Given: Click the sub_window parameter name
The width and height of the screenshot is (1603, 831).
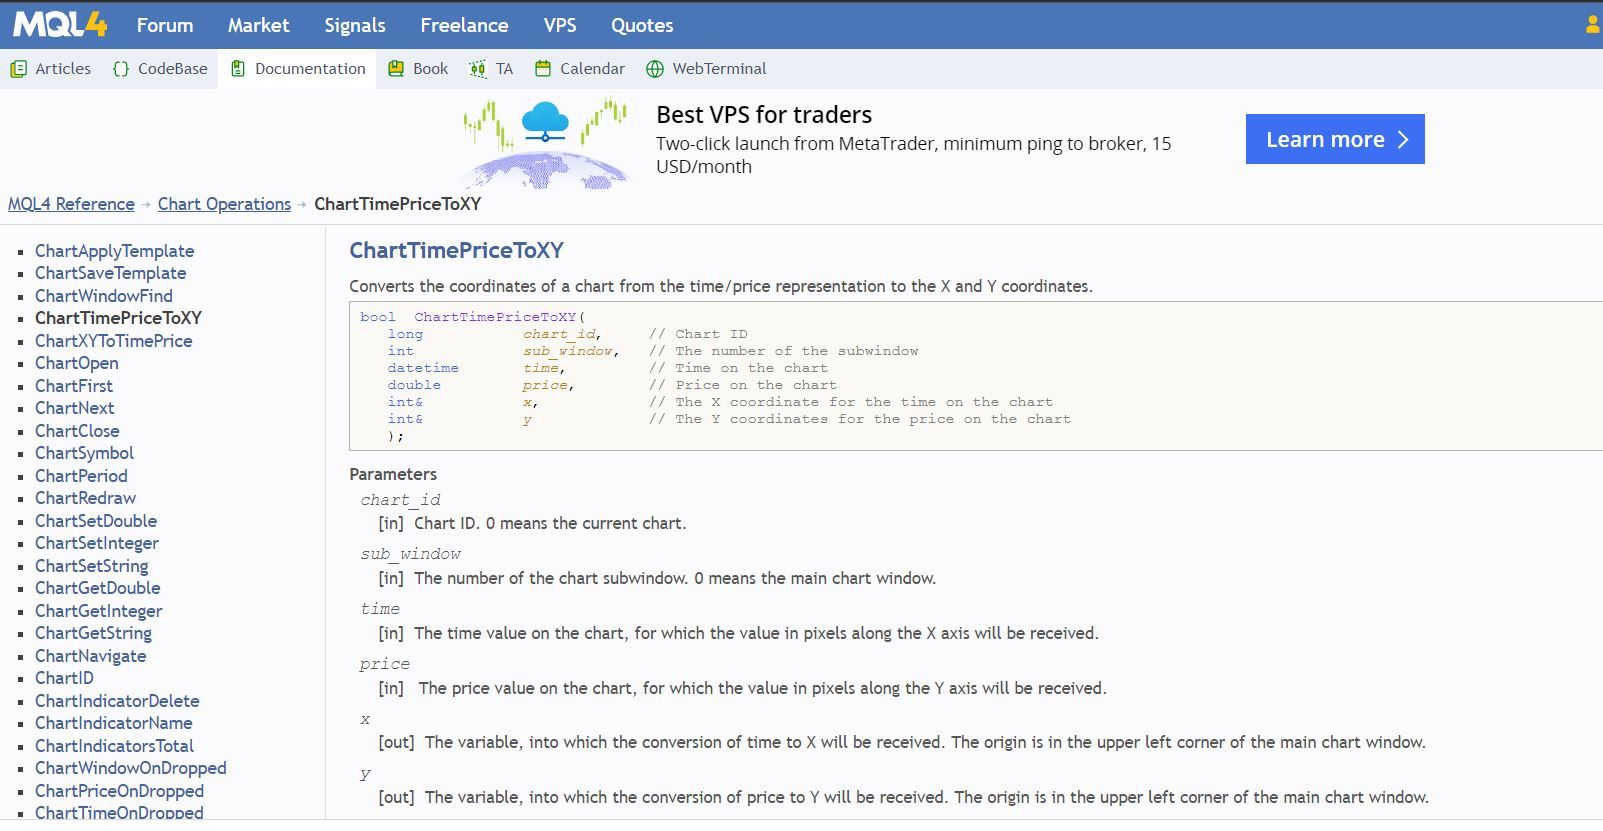Looking at the screenshot, I should pos(411,554).
